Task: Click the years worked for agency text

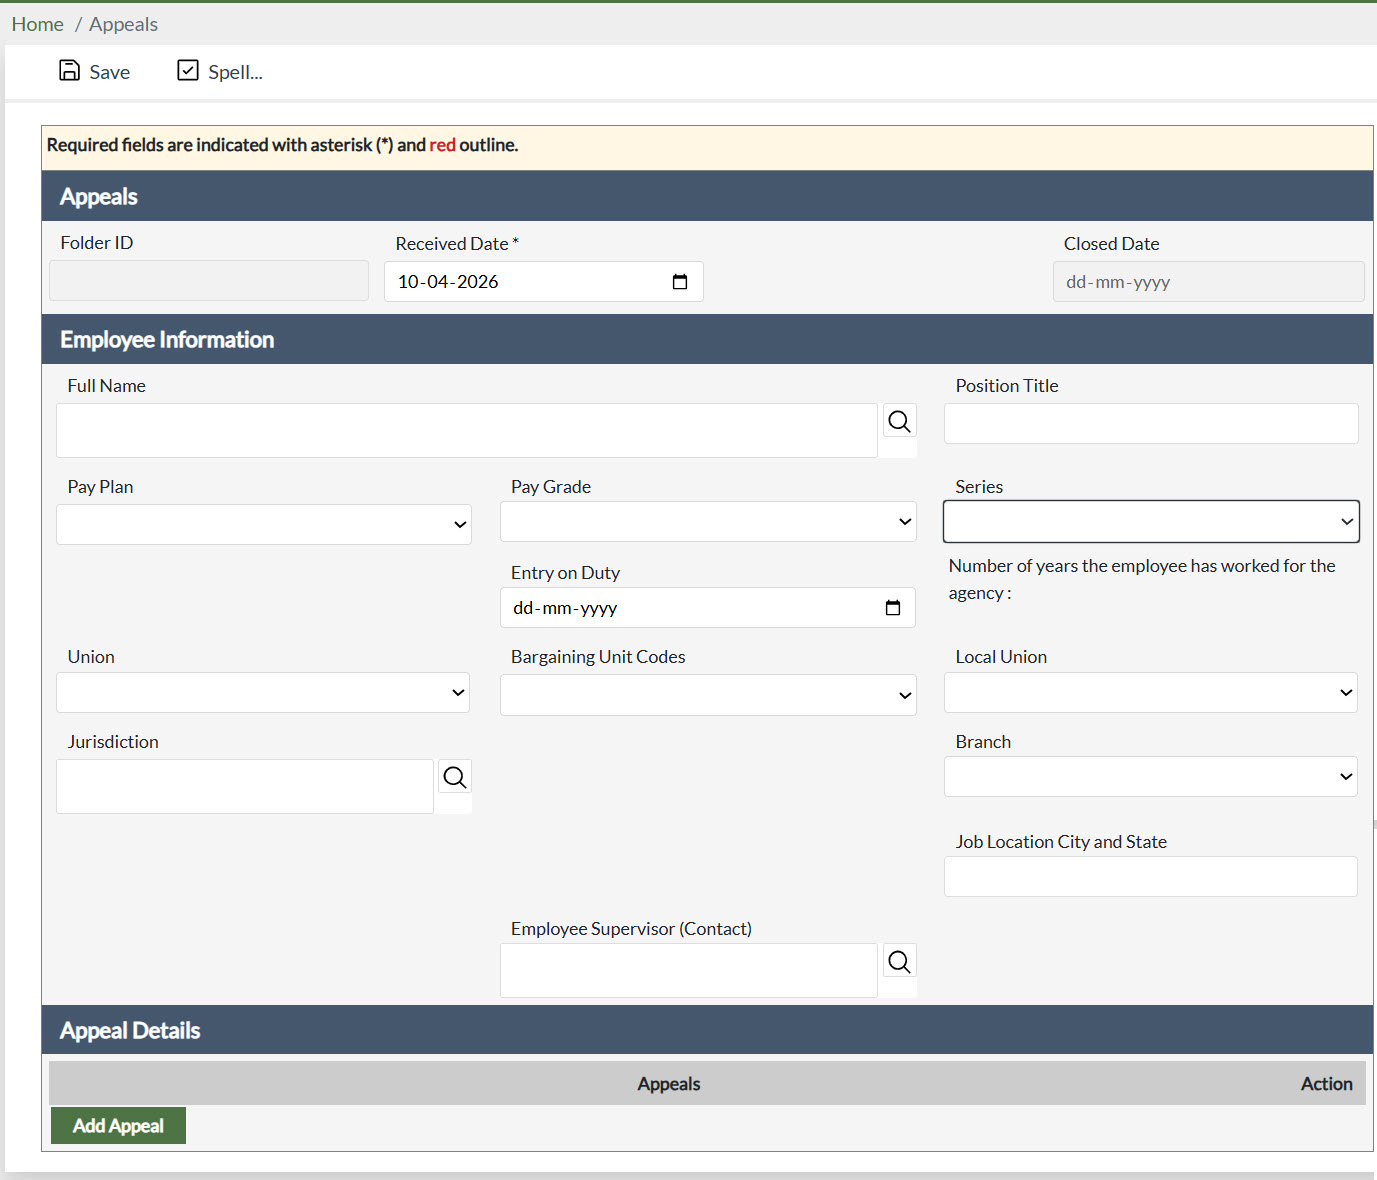Action: tap(1142, 579)
